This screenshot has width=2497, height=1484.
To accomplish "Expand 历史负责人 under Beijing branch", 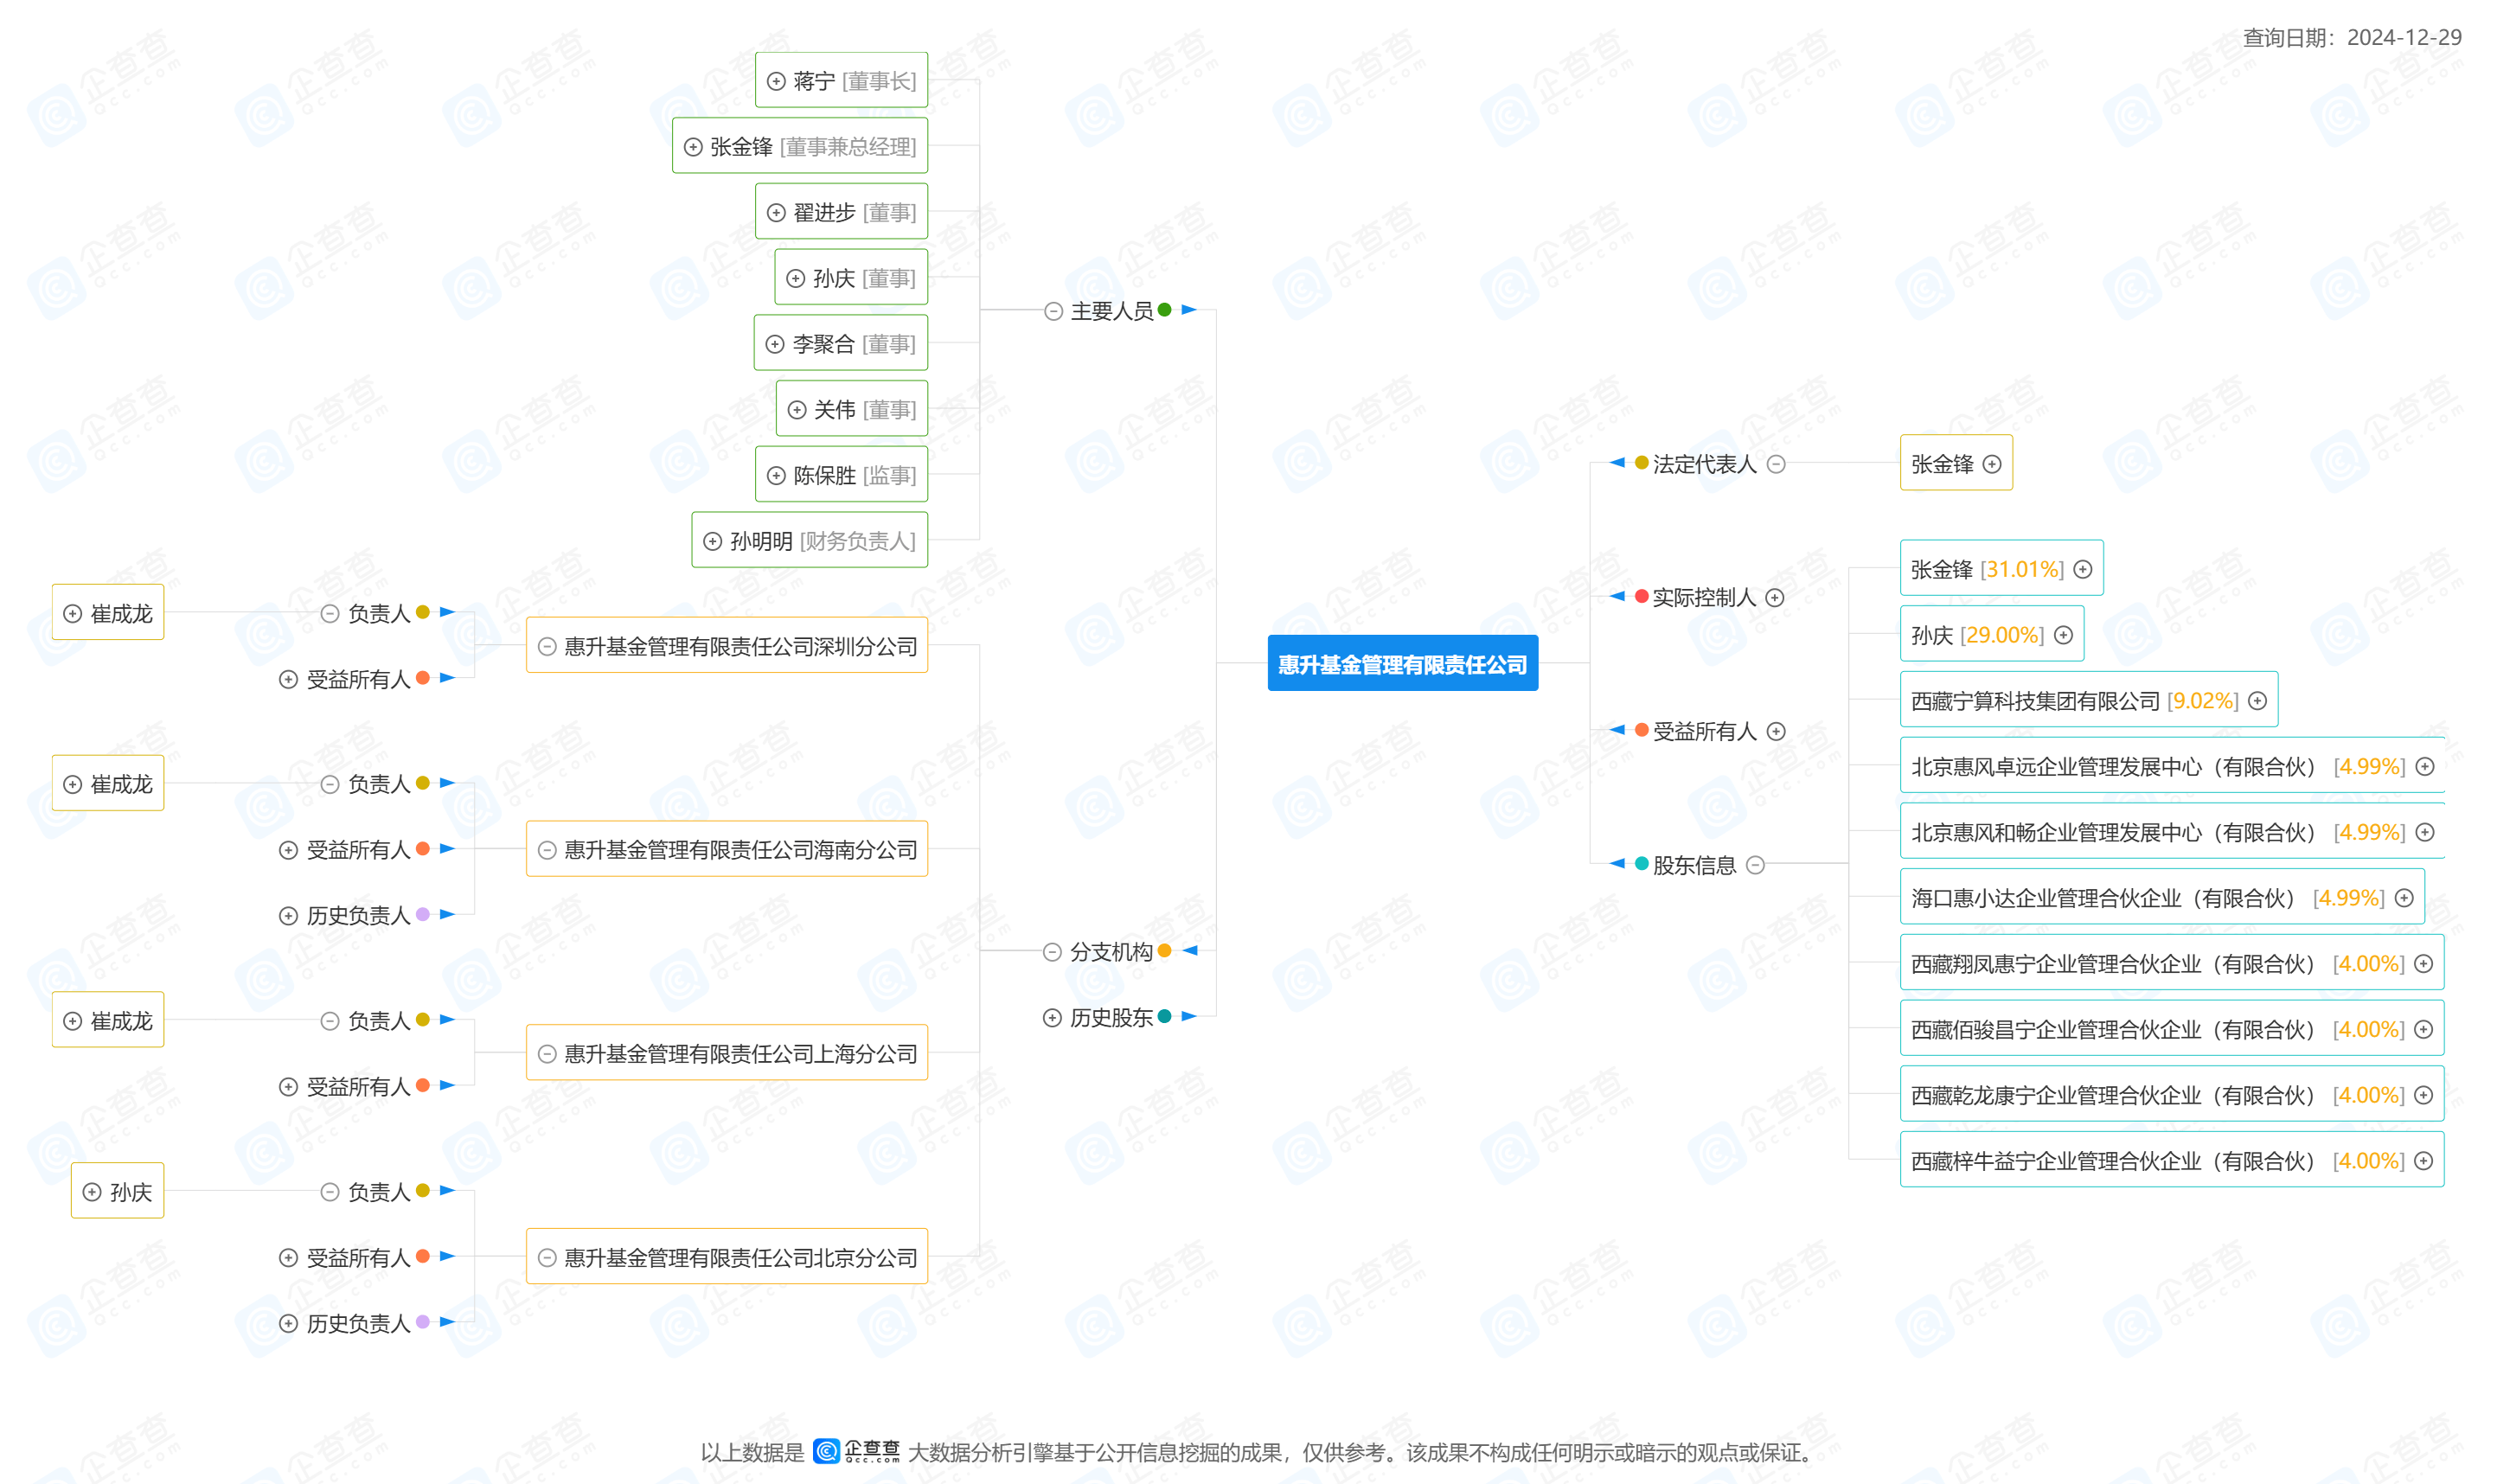I will pyautogui.click(x=288, y=1323).
